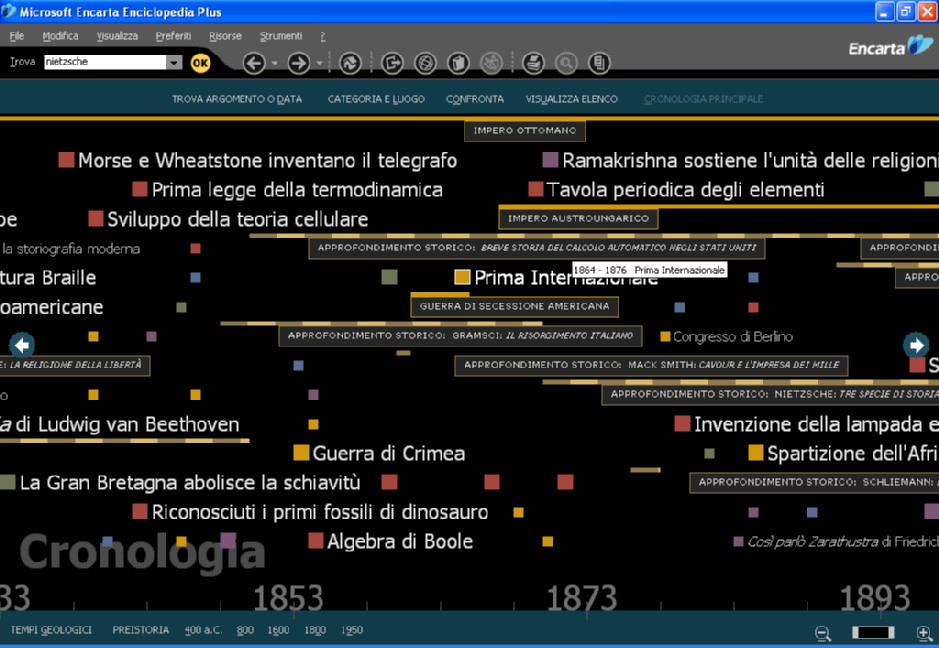
Task: Jump to year 1600 on the timeline
Action: click(278, 630)
